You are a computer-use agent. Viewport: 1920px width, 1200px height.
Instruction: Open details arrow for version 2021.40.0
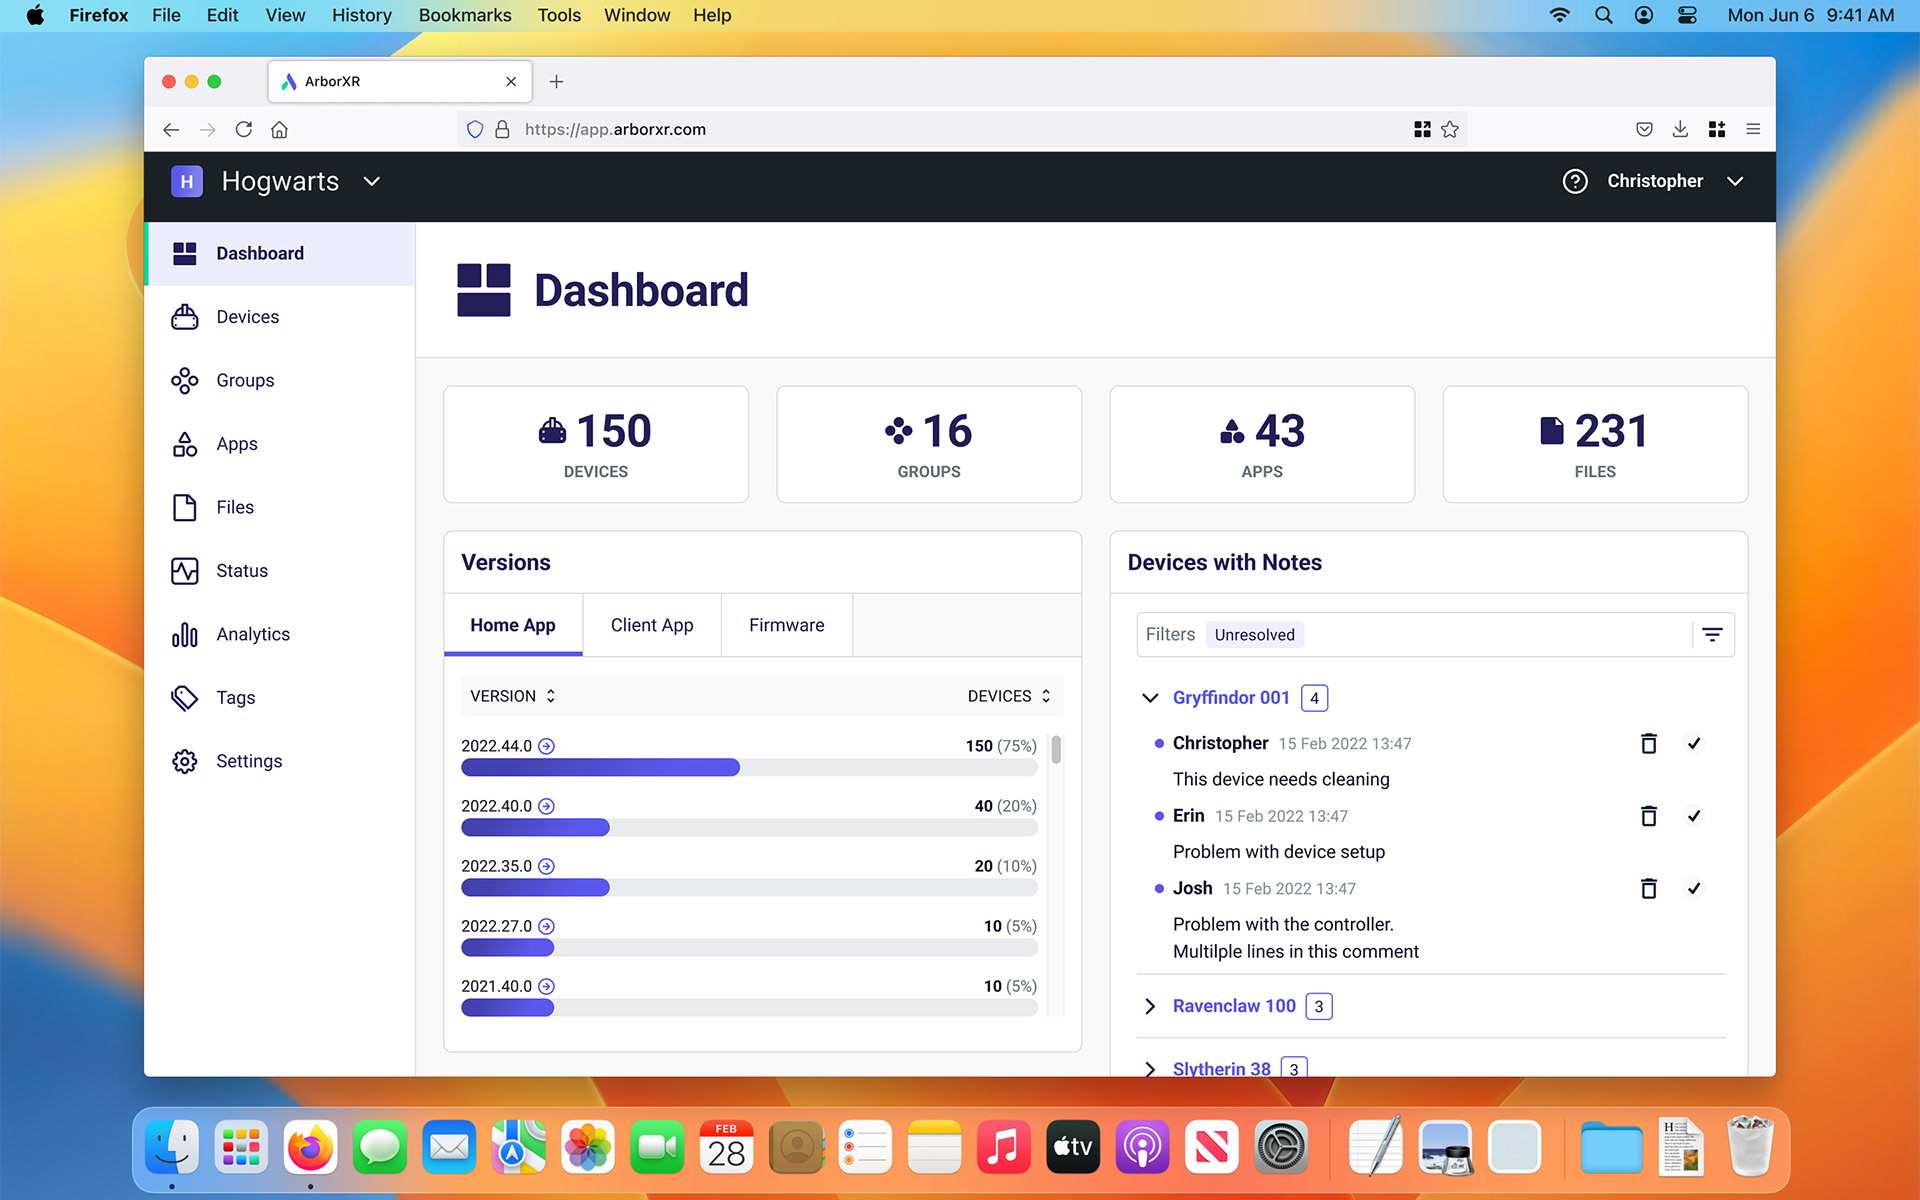[x=546, y=986]
